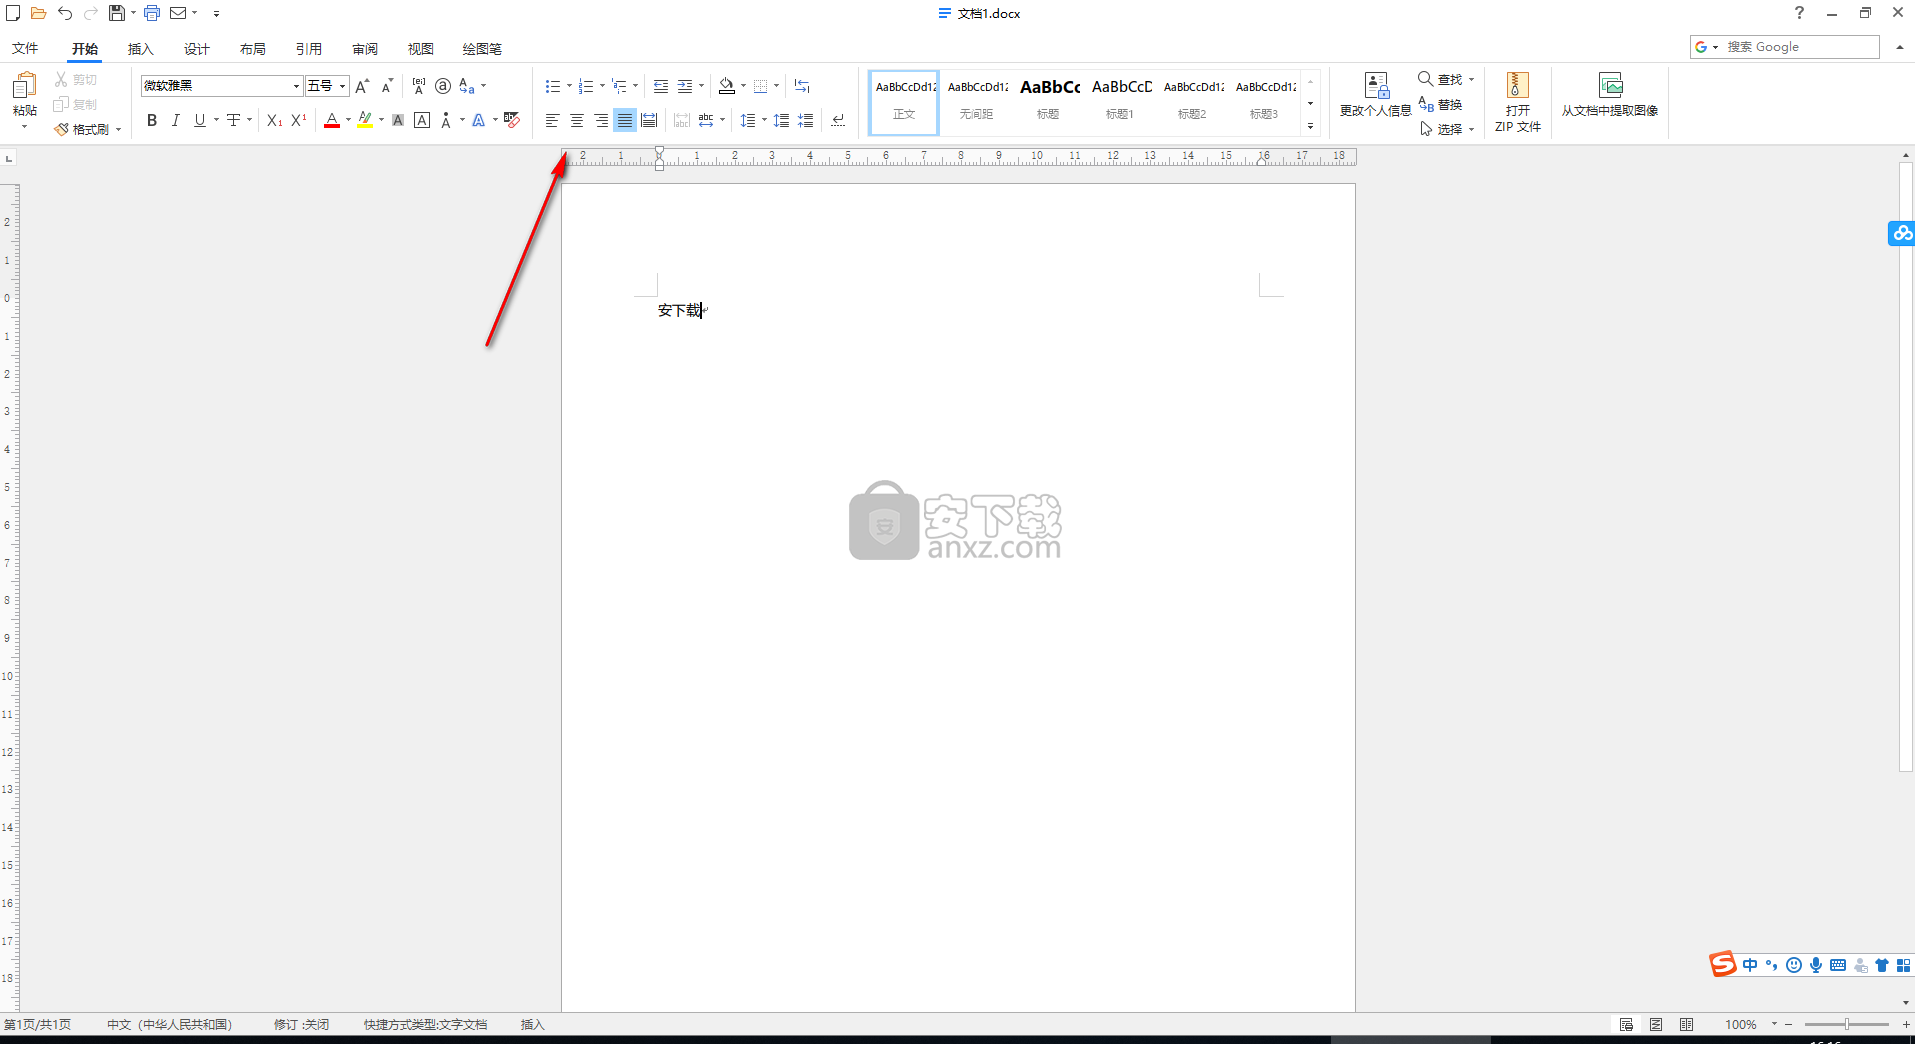Switch to the Review (审阅) tab
Screen dimensions: 1915x1044
pyautogui.click(x=364, y=48)
